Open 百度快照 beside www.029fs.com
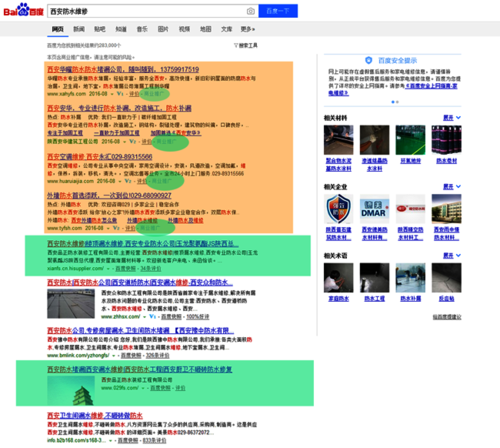 pos(160,388)
